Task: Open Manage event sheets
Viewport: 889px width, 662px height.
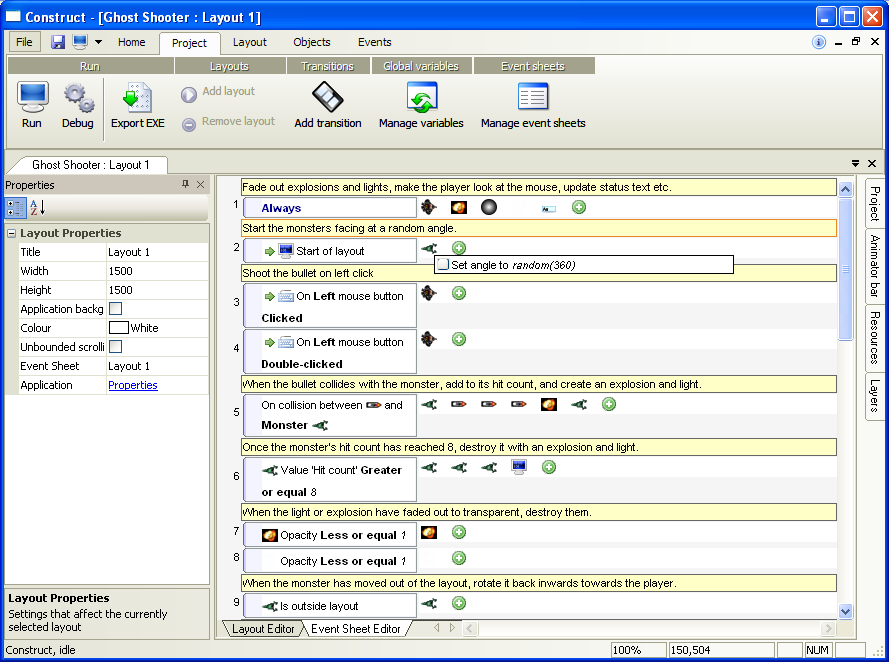Action: [x=533, y=97]
